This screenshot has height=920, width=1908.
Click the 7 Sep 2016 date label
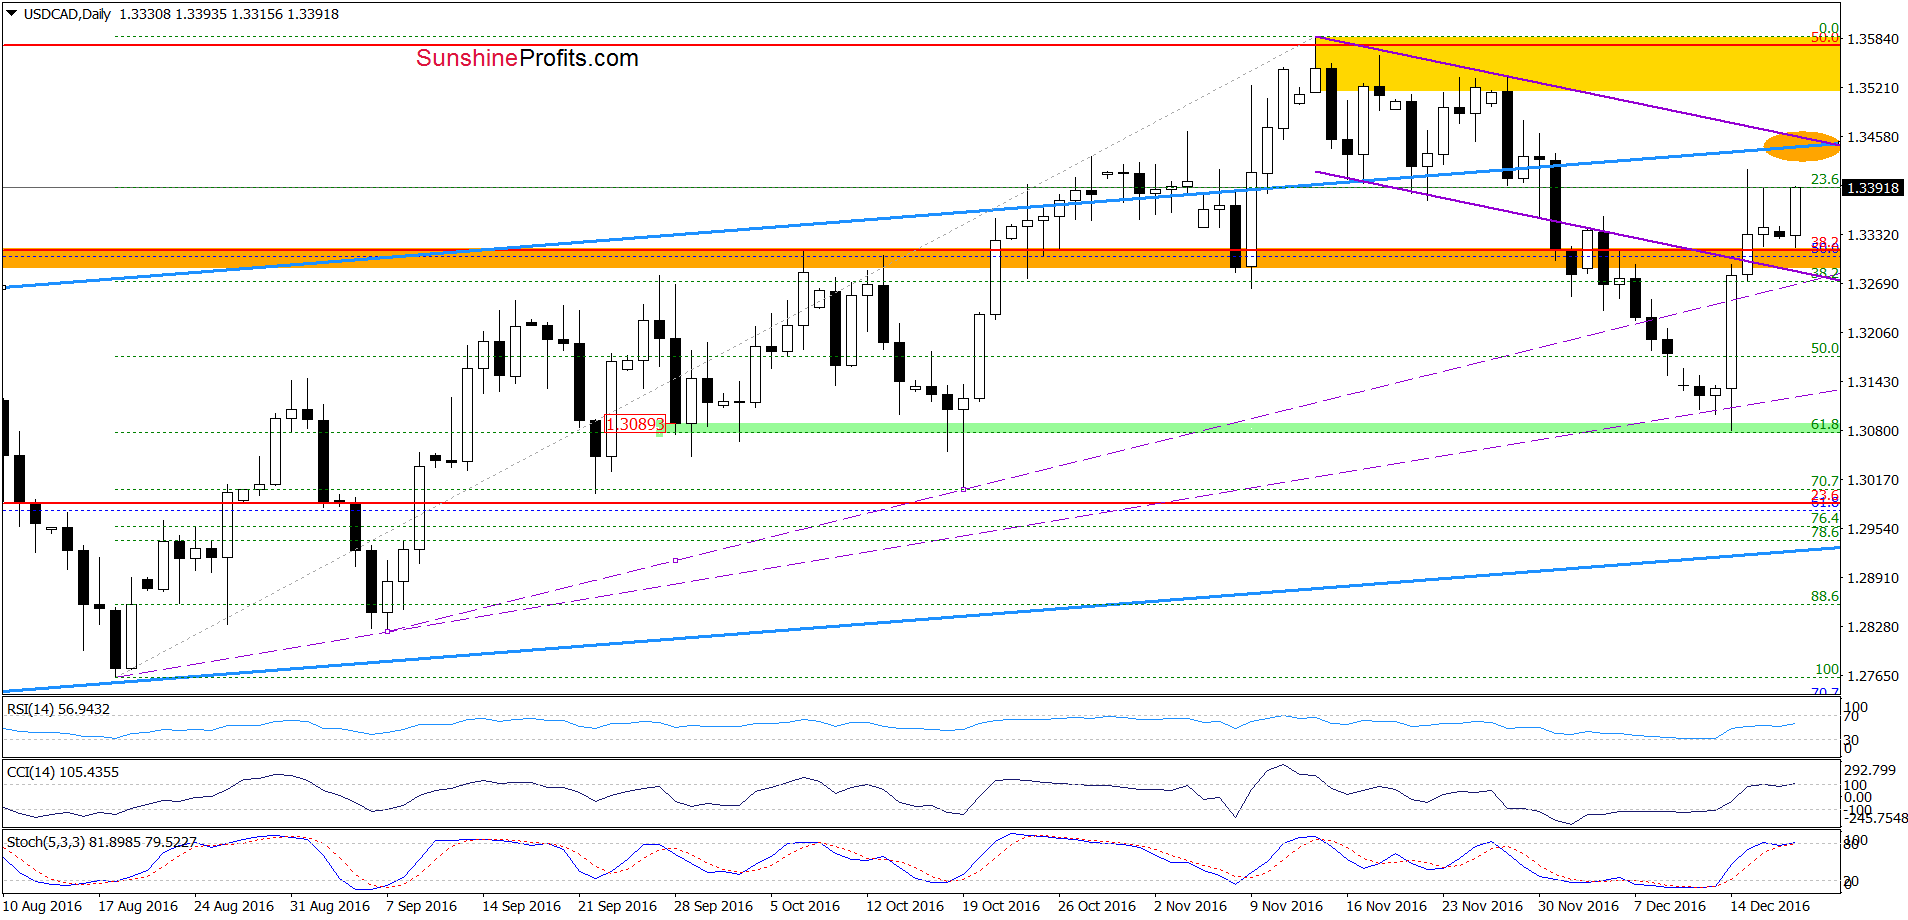[421, 906]
